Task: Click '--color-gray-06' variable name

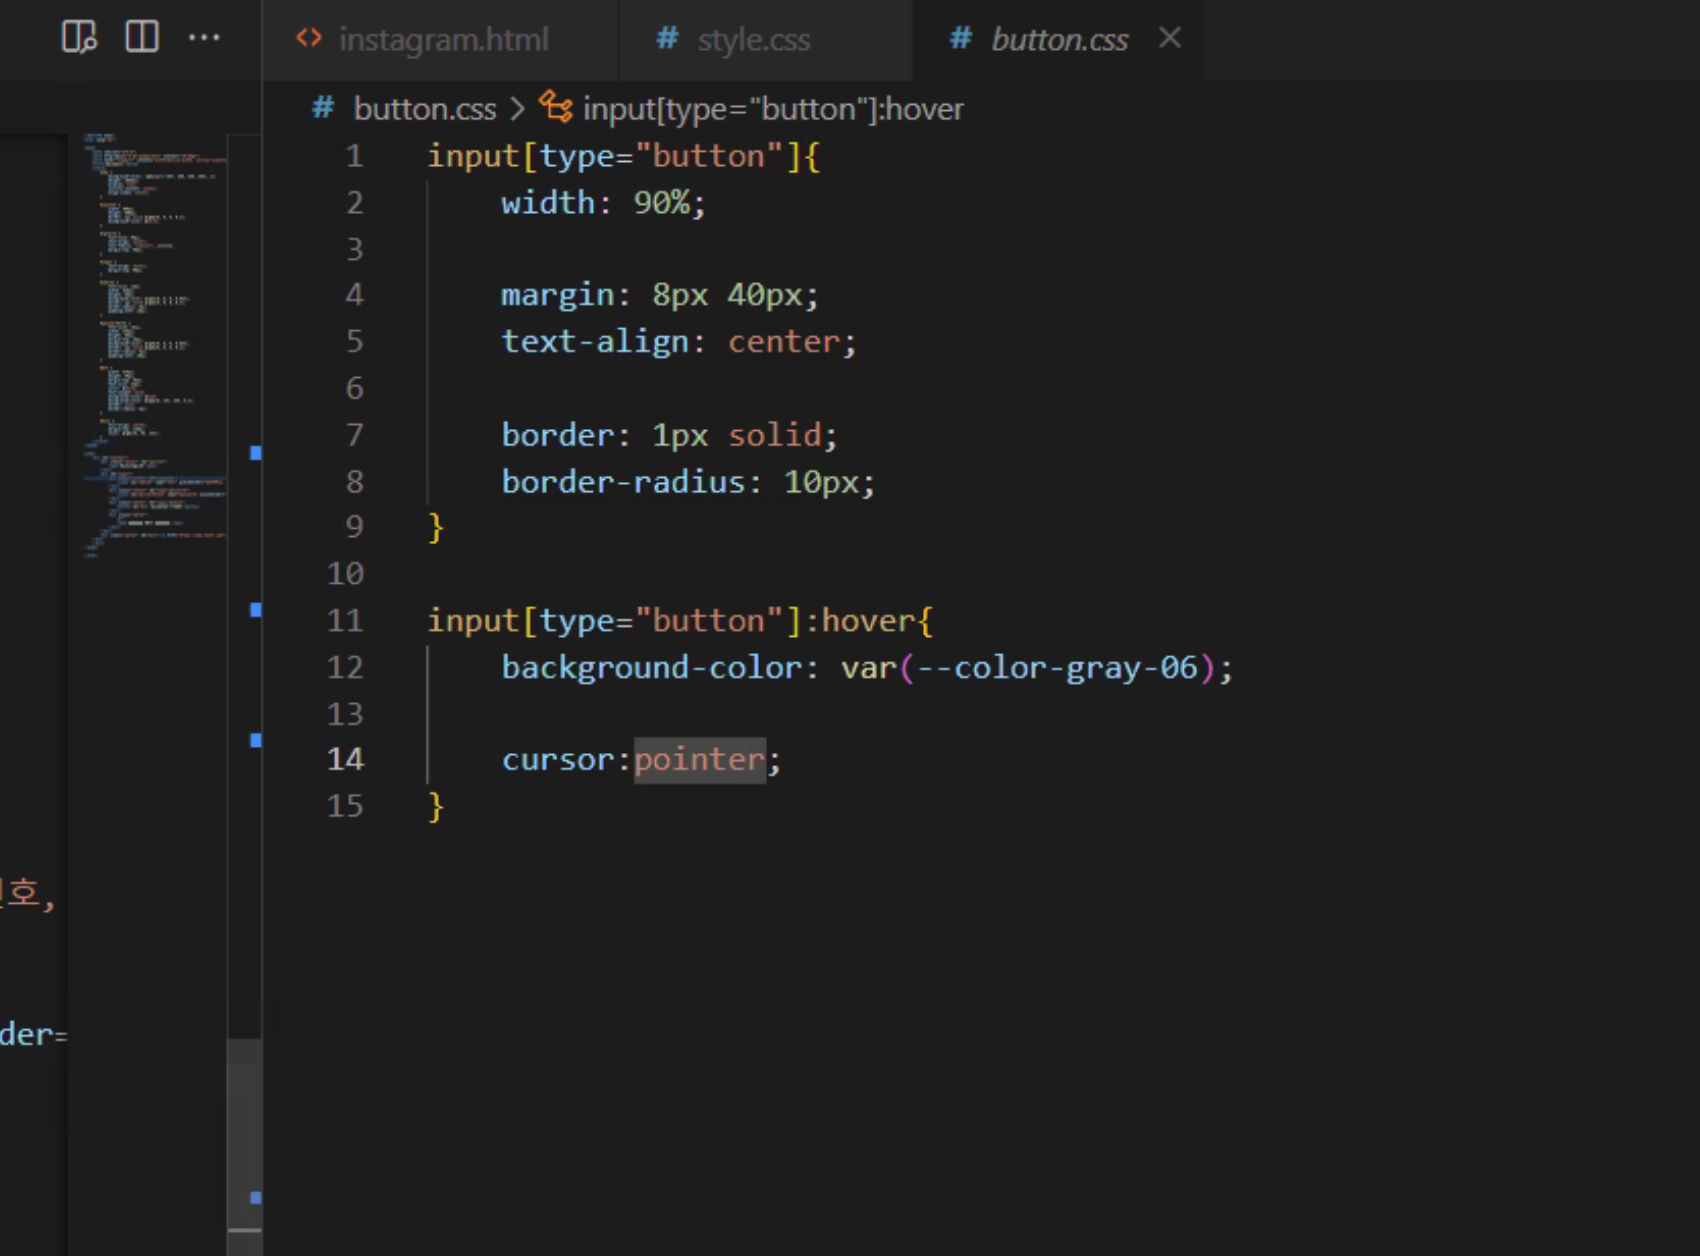Action: (1057, 668)
